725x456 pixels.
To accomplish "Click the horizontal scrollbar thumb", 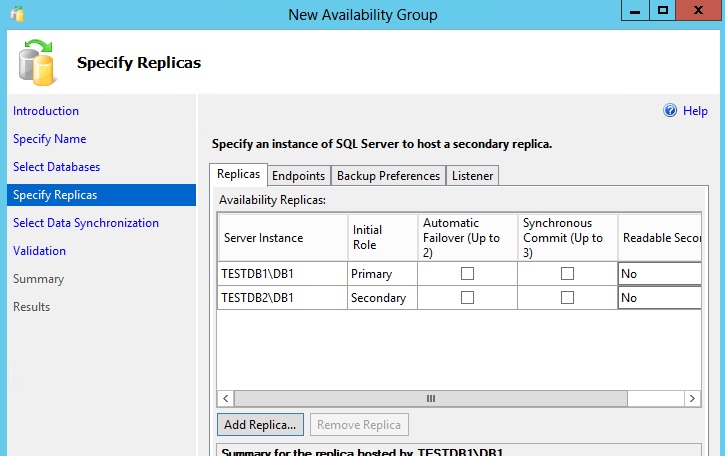I will (x=430, y=398).
